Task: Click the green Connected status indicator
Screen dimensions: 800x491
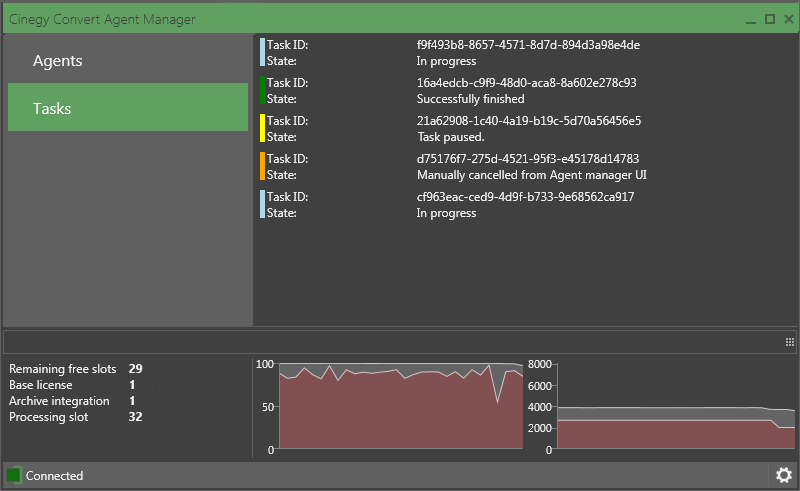Action: click(13, 475)
